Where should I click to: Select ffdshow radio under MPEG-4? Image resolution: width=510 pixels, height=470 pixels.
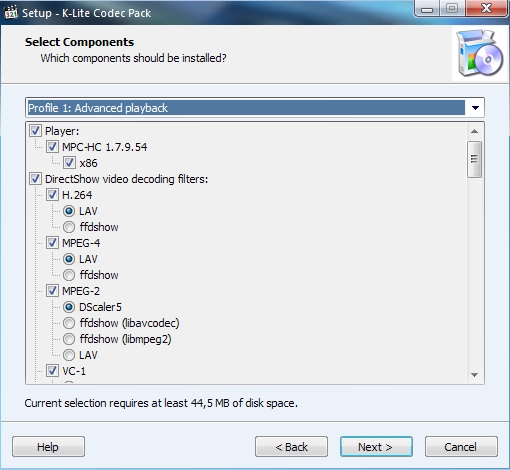(69, 275)
